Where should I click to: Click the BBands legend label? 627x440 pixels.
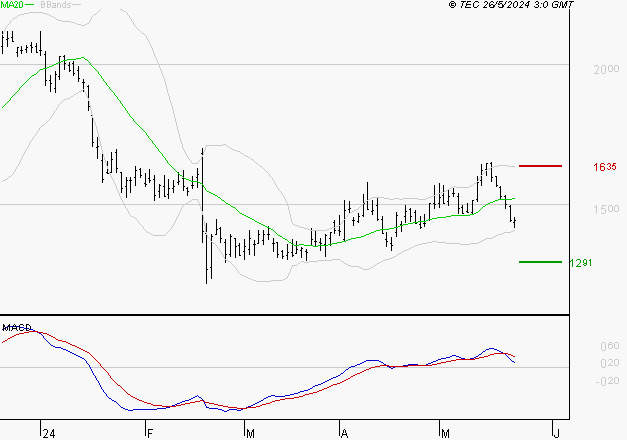pyautogui.click(x=56, y=5)
